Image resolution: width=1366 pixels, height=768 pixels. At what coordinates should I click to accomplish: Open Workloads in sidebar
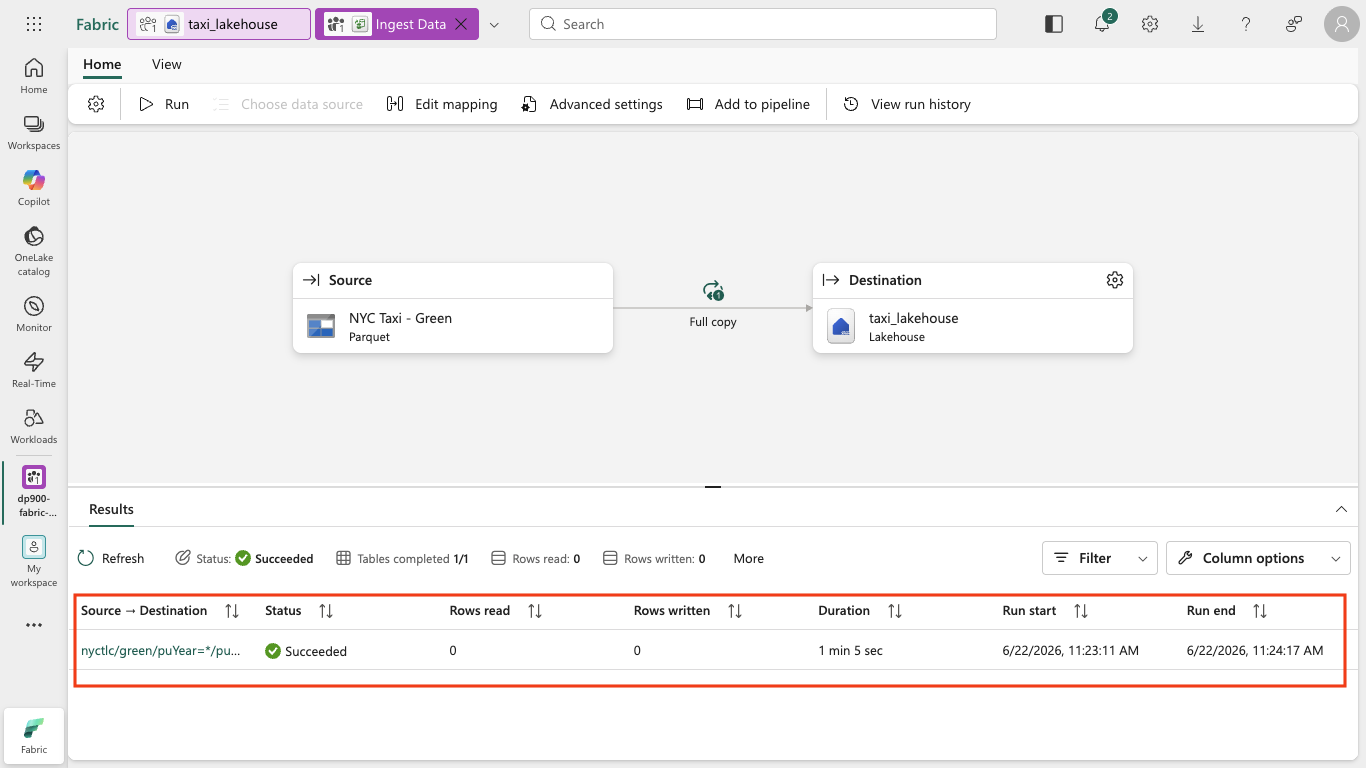point(34,426)
